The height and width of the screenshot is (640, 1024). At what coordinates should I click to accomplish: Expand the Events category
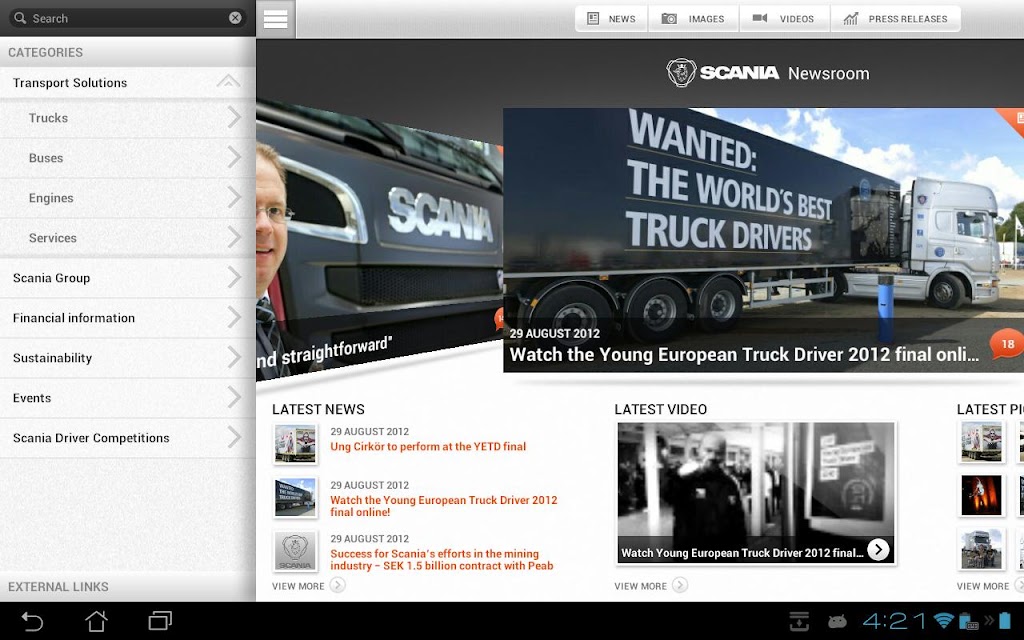tap(127, 398)
